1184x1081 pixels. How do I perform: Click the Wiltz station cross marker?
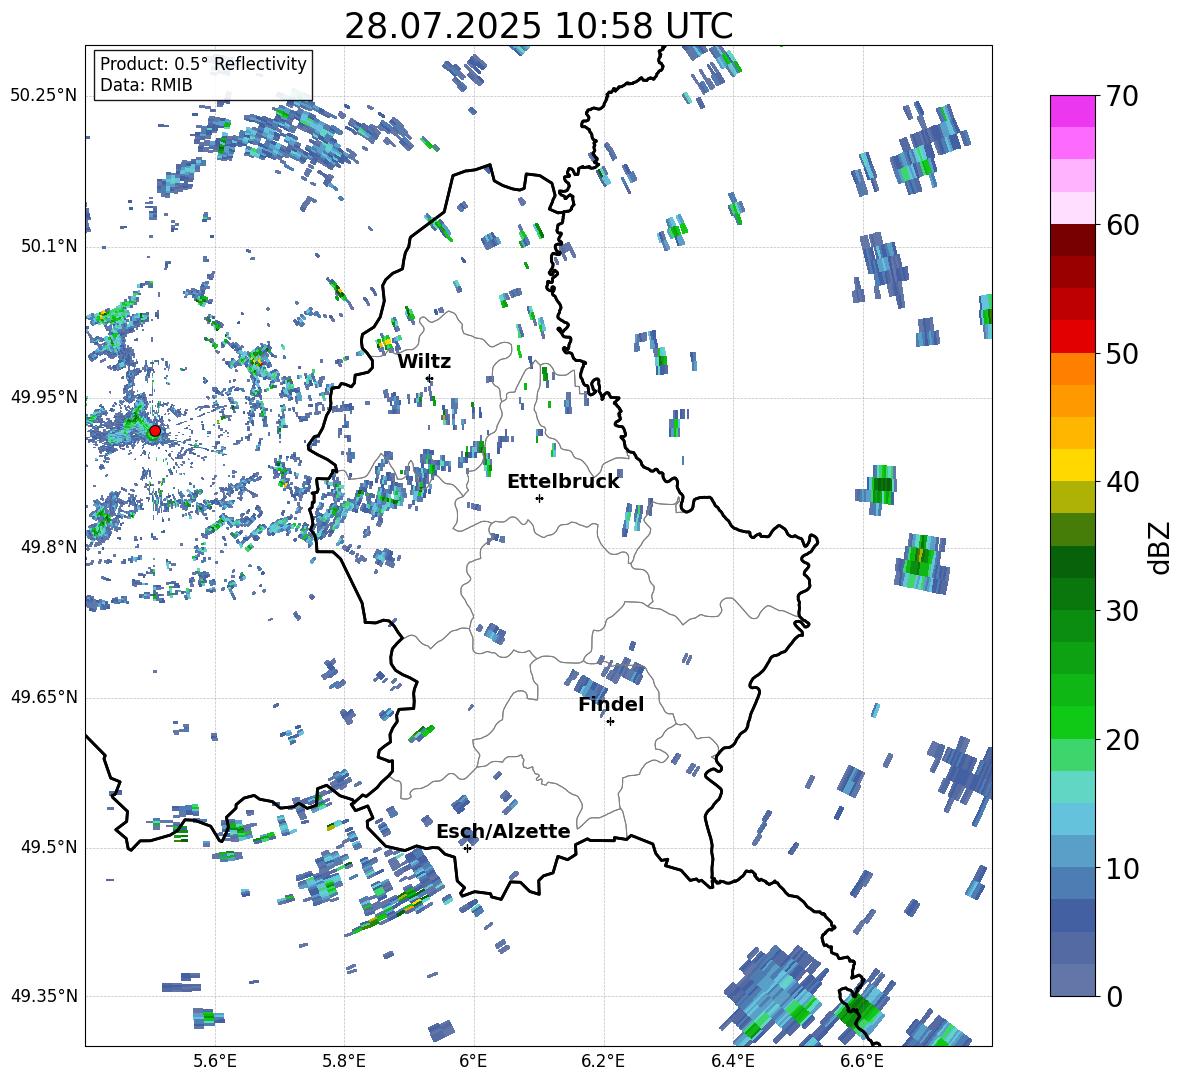(x=430, y=378)
